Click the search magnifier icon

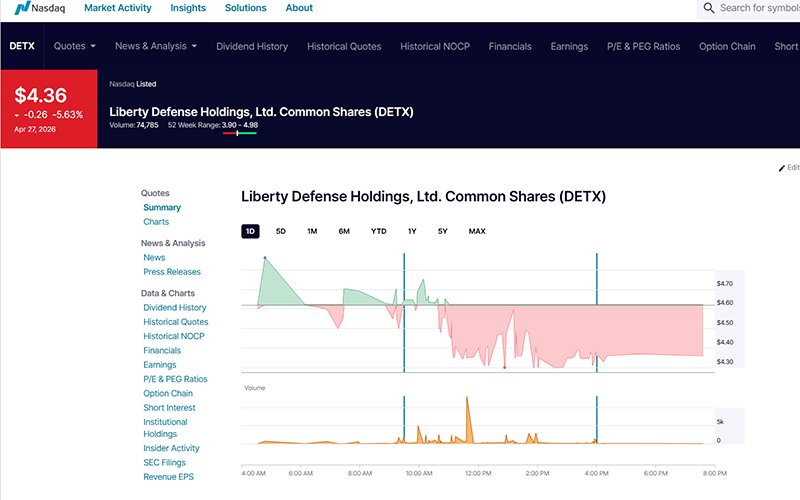tap(709, 8)
